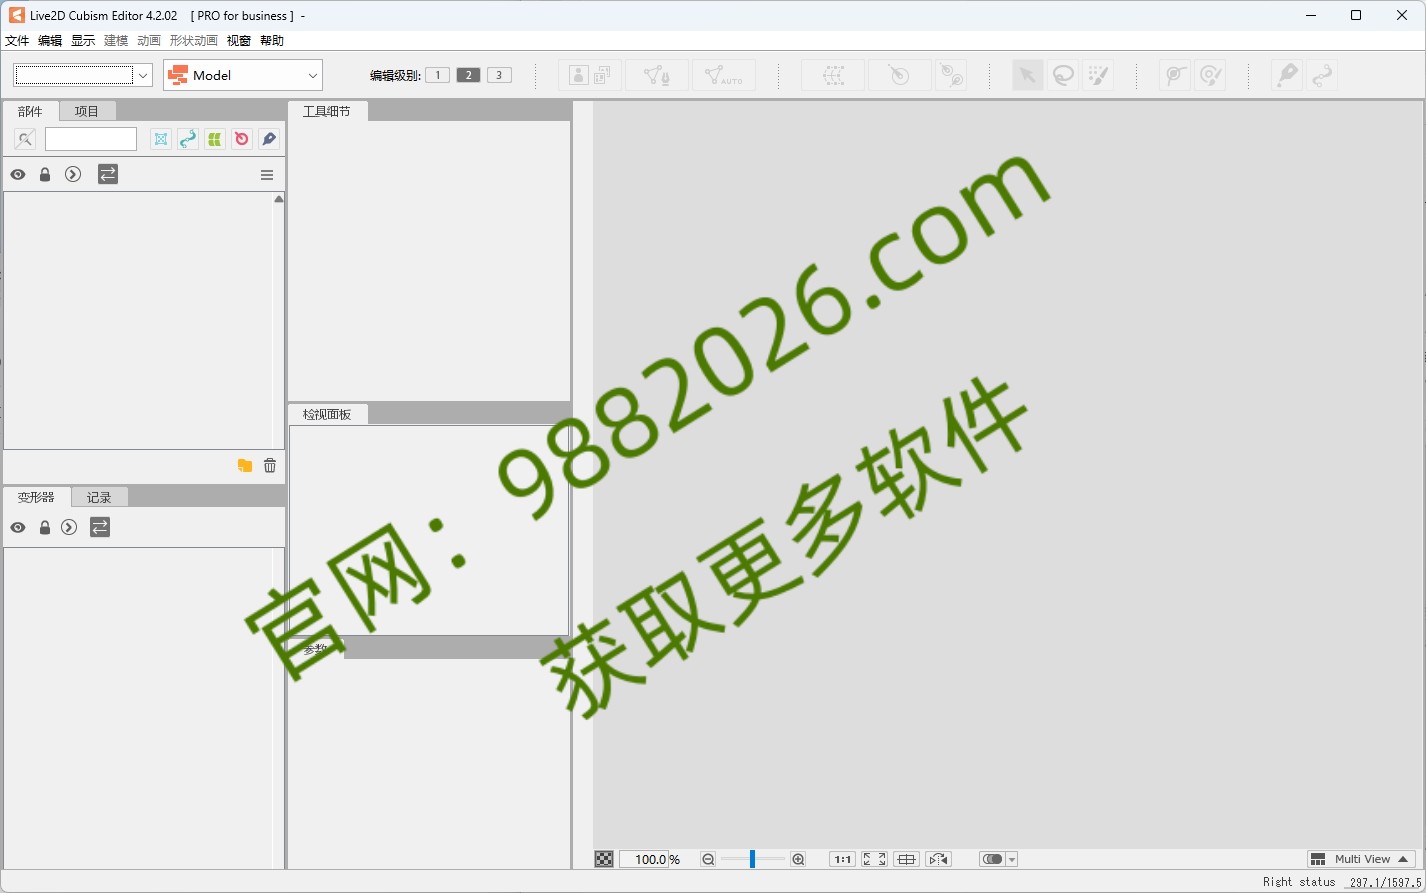The image size is (1426, 893).
Task: Open the 文件 menu
Action: click(17, 41)
